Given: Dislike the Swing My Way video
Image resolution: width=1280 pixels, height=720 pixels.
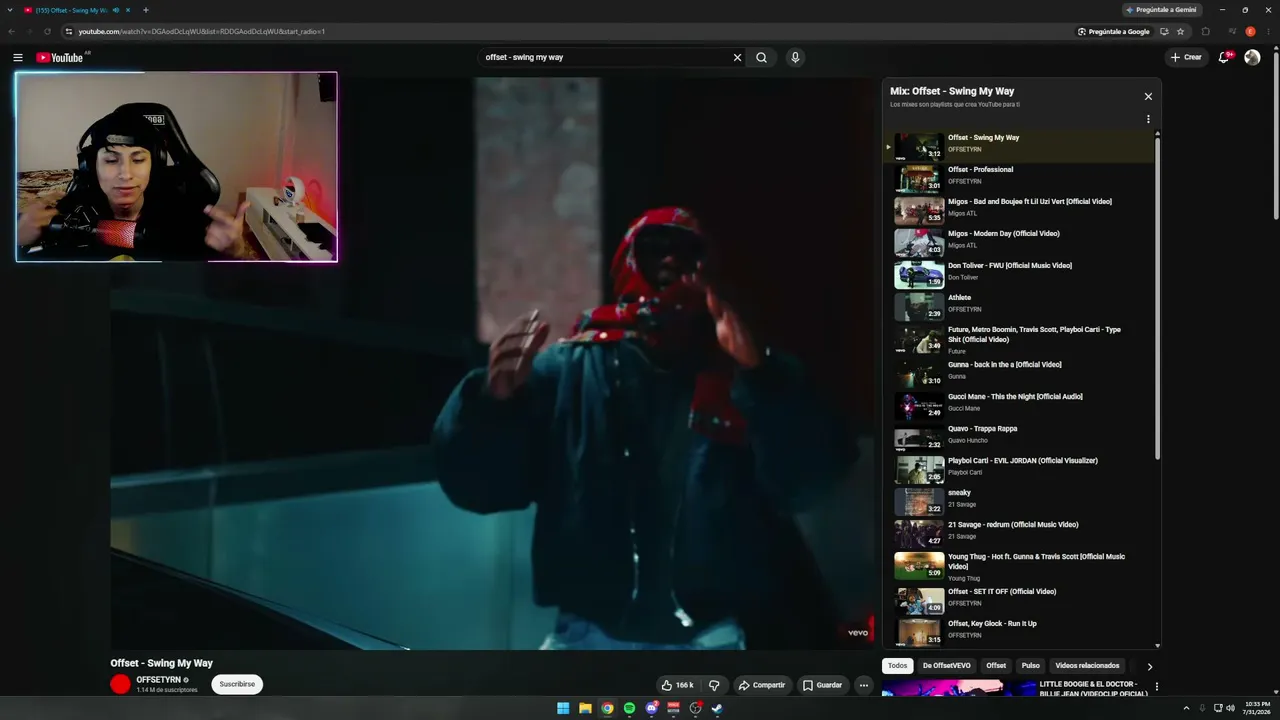Looking at the screenshot, I should pos(714,685).
